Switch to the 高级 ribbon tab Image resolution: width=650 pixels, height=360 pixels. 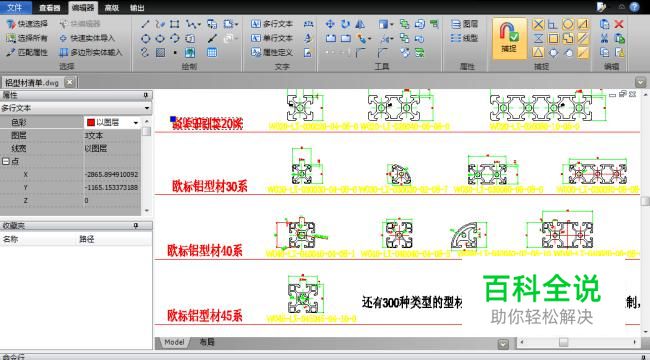(x=112, y=8)
